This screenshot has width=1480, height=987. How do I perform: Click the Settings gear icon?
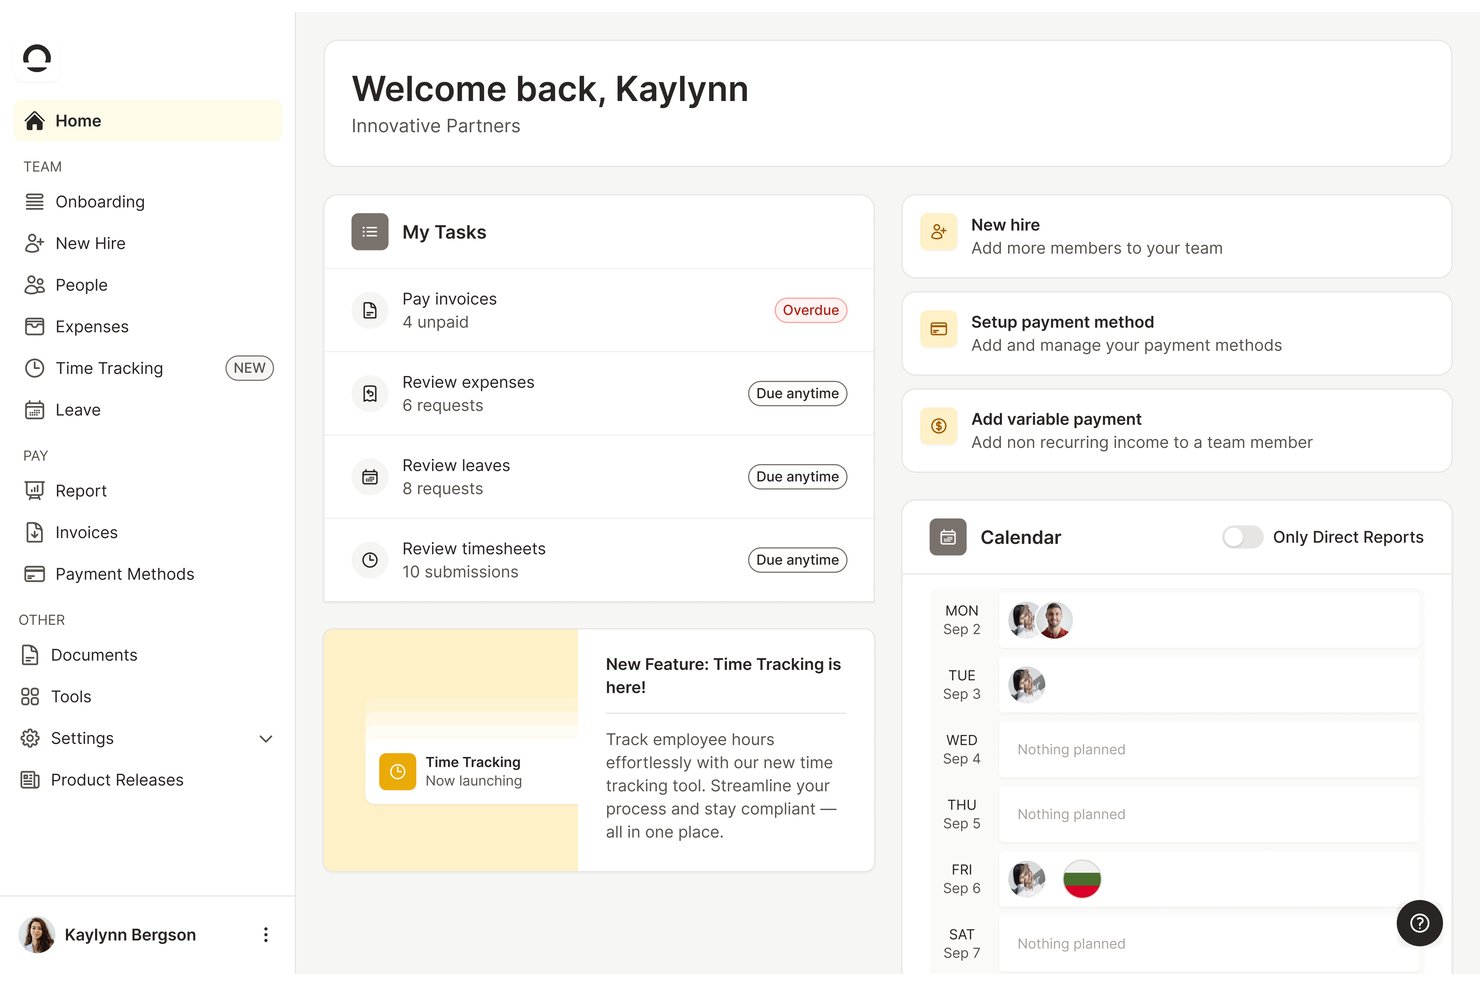30,738
